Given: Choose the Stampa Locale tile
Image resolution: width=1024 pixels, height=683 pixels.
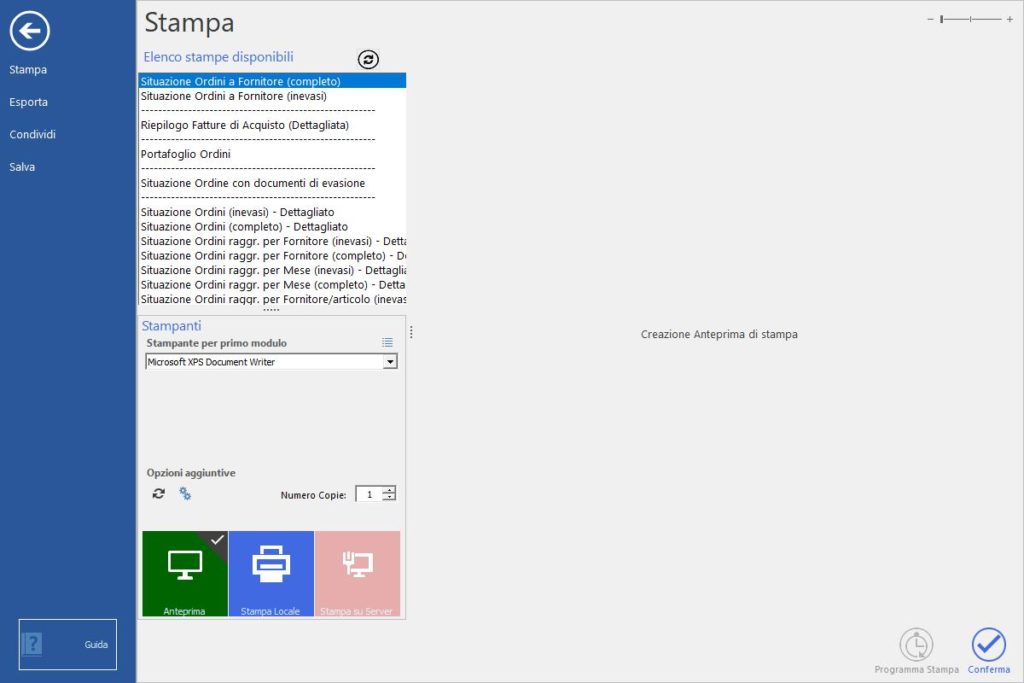Looking at the screenshot, I should [271, 574].
